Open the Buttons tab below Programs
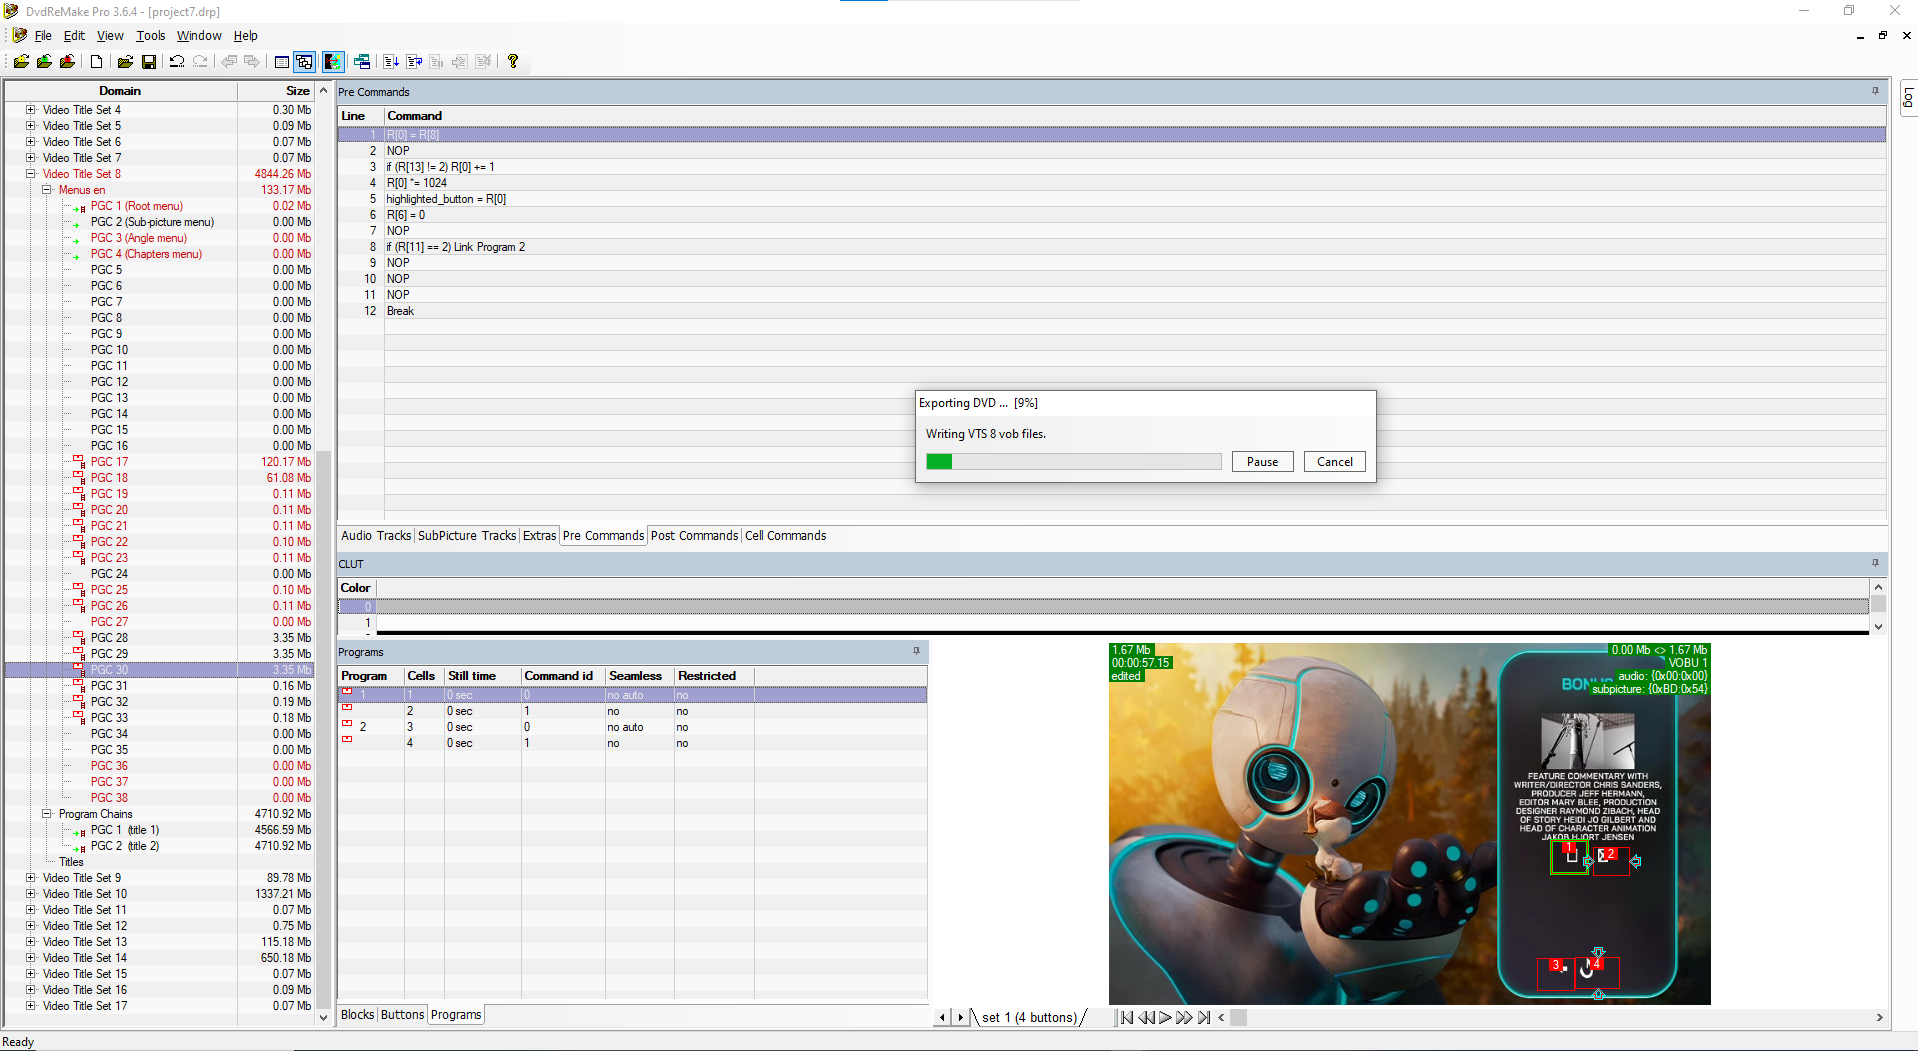 coord(403,1015)
